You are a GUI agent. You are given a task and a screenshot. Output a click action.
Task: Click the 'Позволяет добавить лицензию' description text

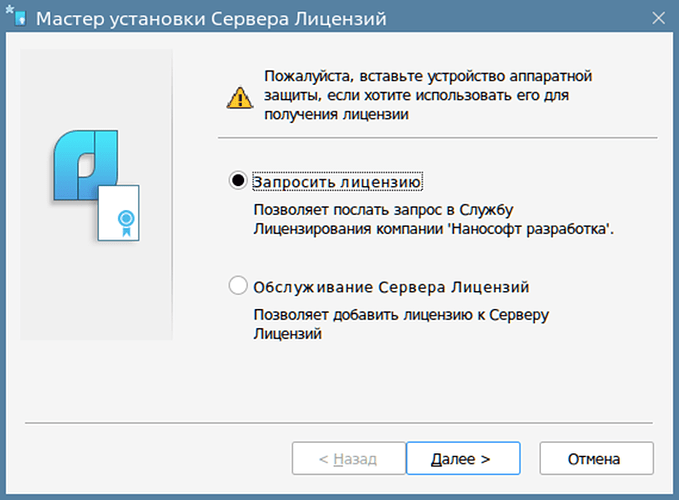[401, 324]
